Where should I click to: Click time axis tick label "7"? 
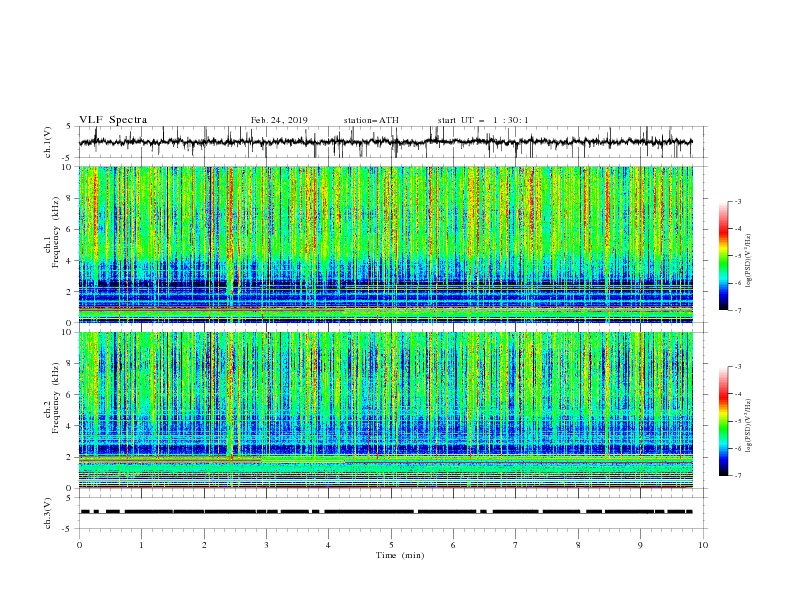[x=516, y=545]
